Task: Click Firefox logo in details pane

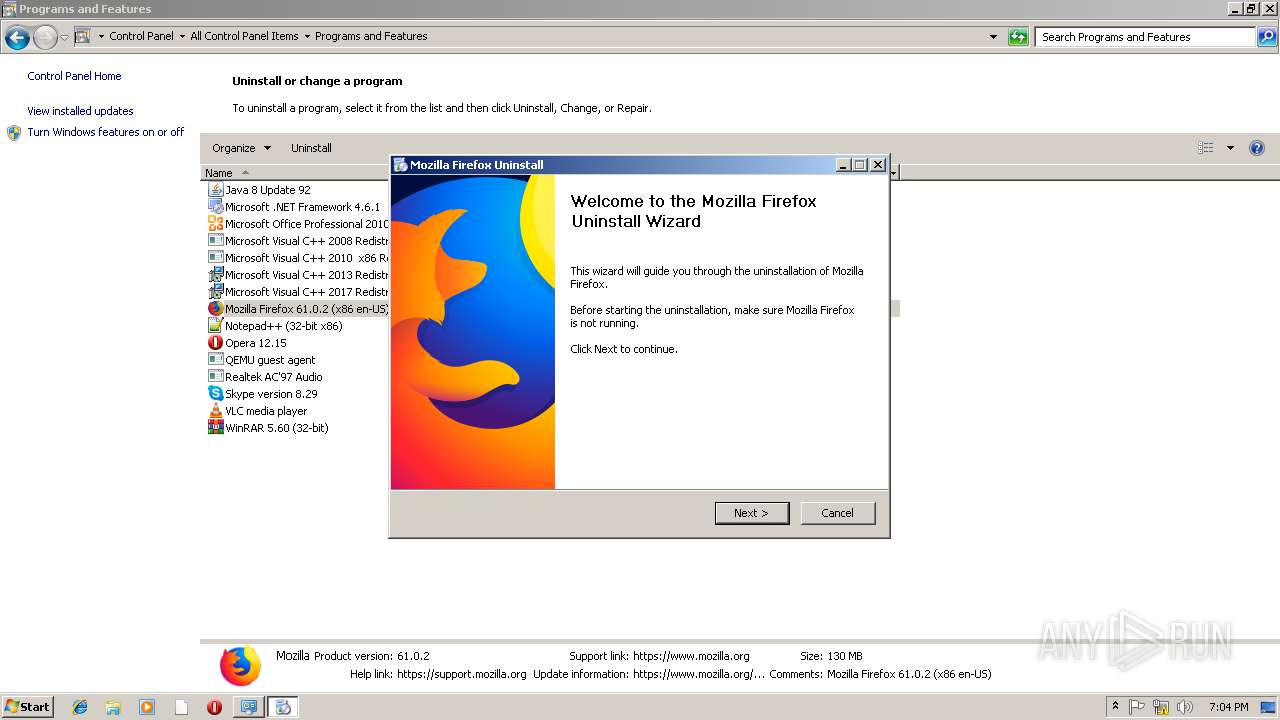Action: click(x=240, y=665)
